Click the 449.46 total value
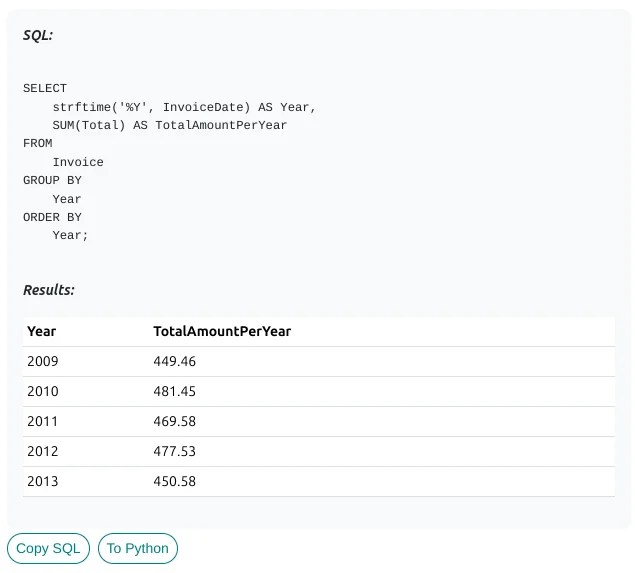 (x=174, y=361)
